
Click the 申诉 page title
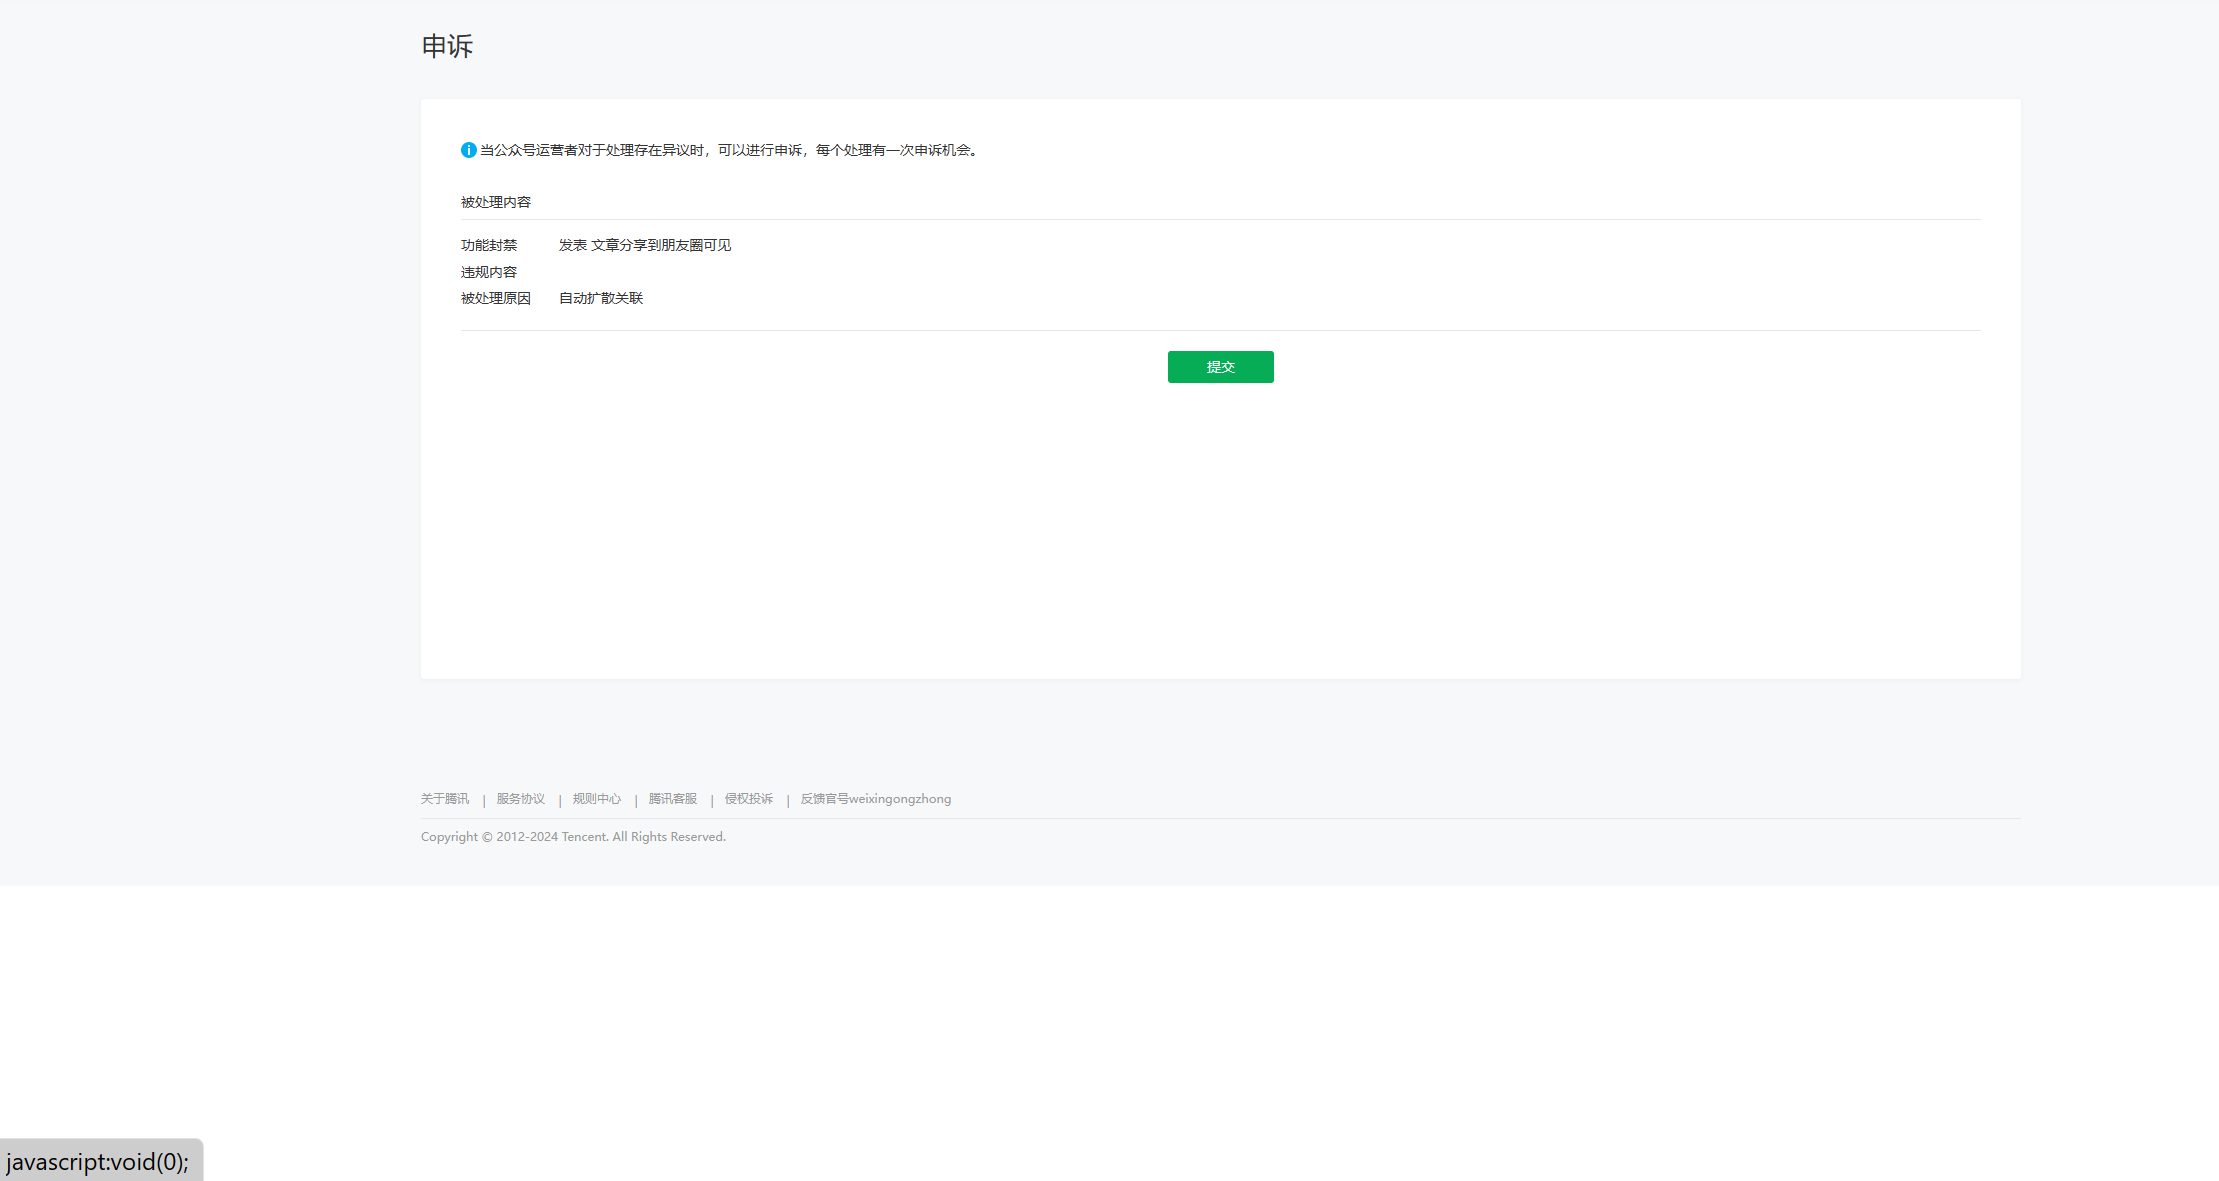tap(447, 46)
